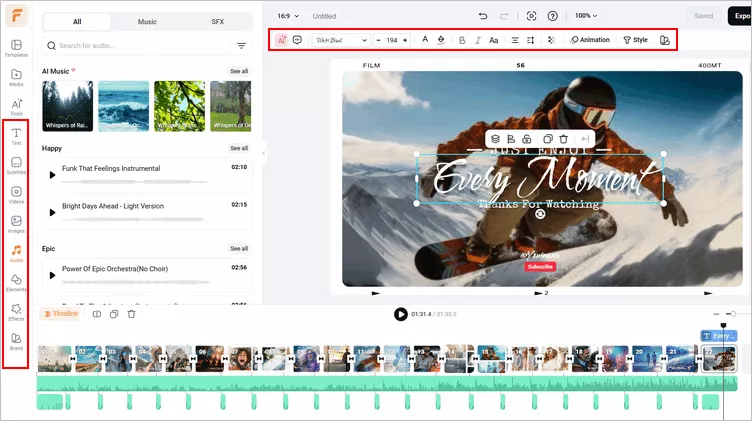
Task: Toggle bold formatting
Action: [462, 40]
